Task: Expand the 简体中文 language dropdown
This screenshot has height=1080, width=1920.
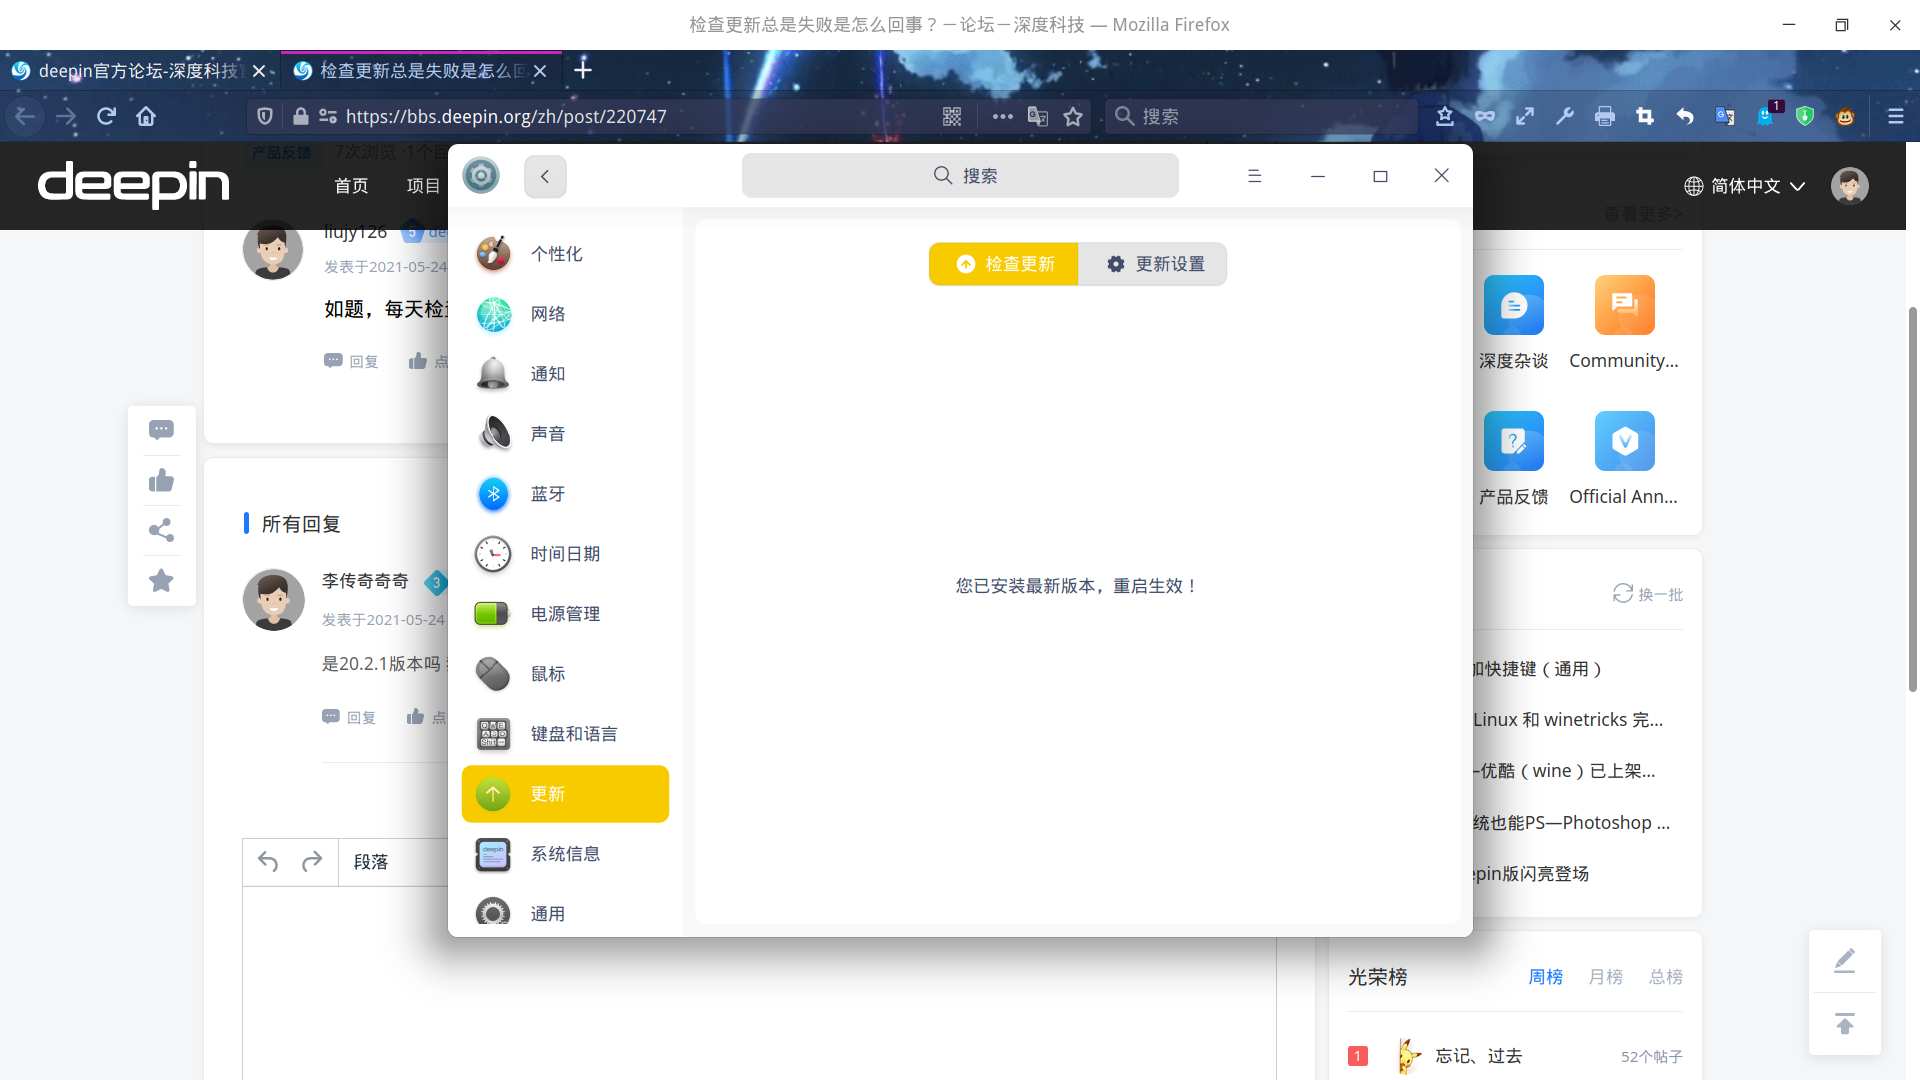Action: (1745, 186)
